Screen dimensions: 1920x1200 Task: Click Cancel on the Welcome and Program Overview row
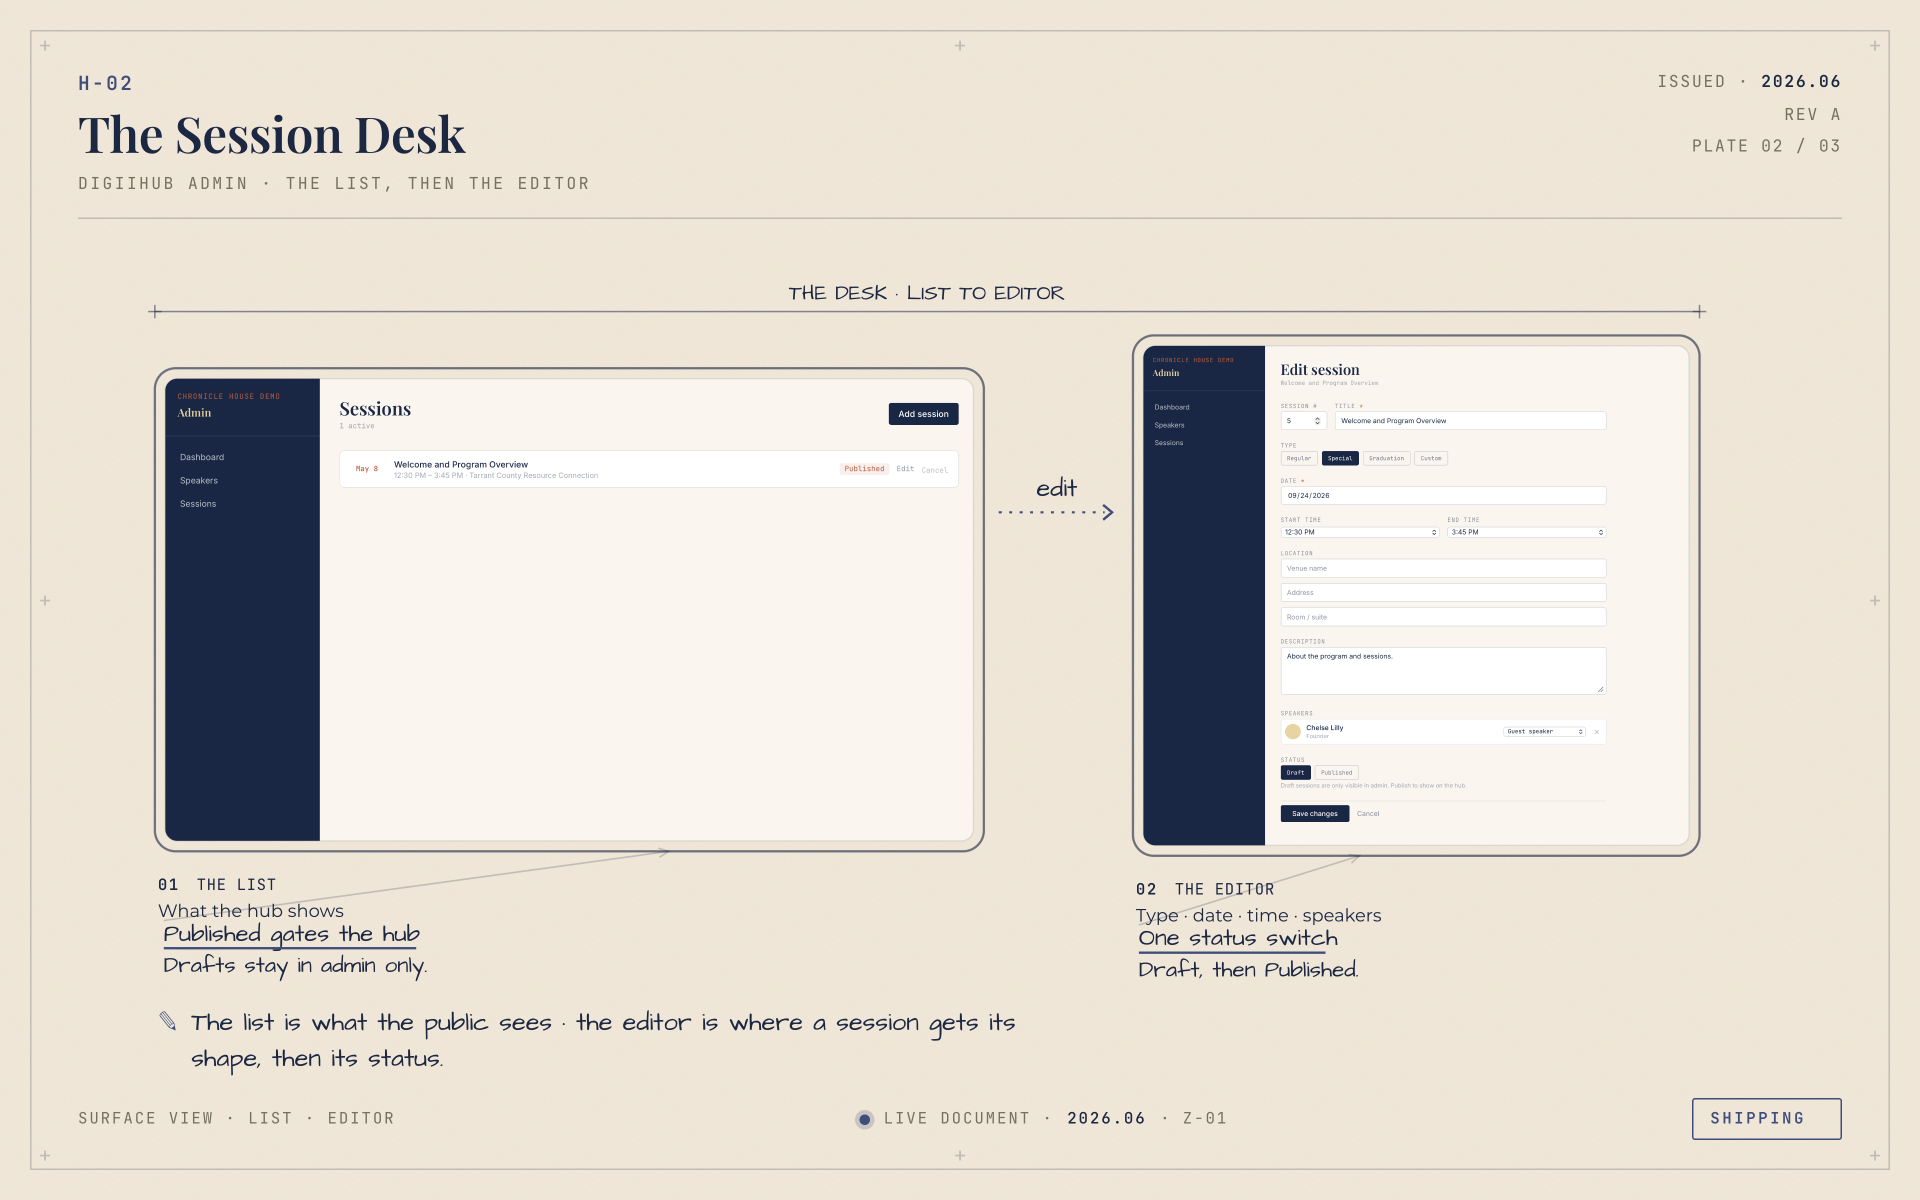(x=935, y=470)
